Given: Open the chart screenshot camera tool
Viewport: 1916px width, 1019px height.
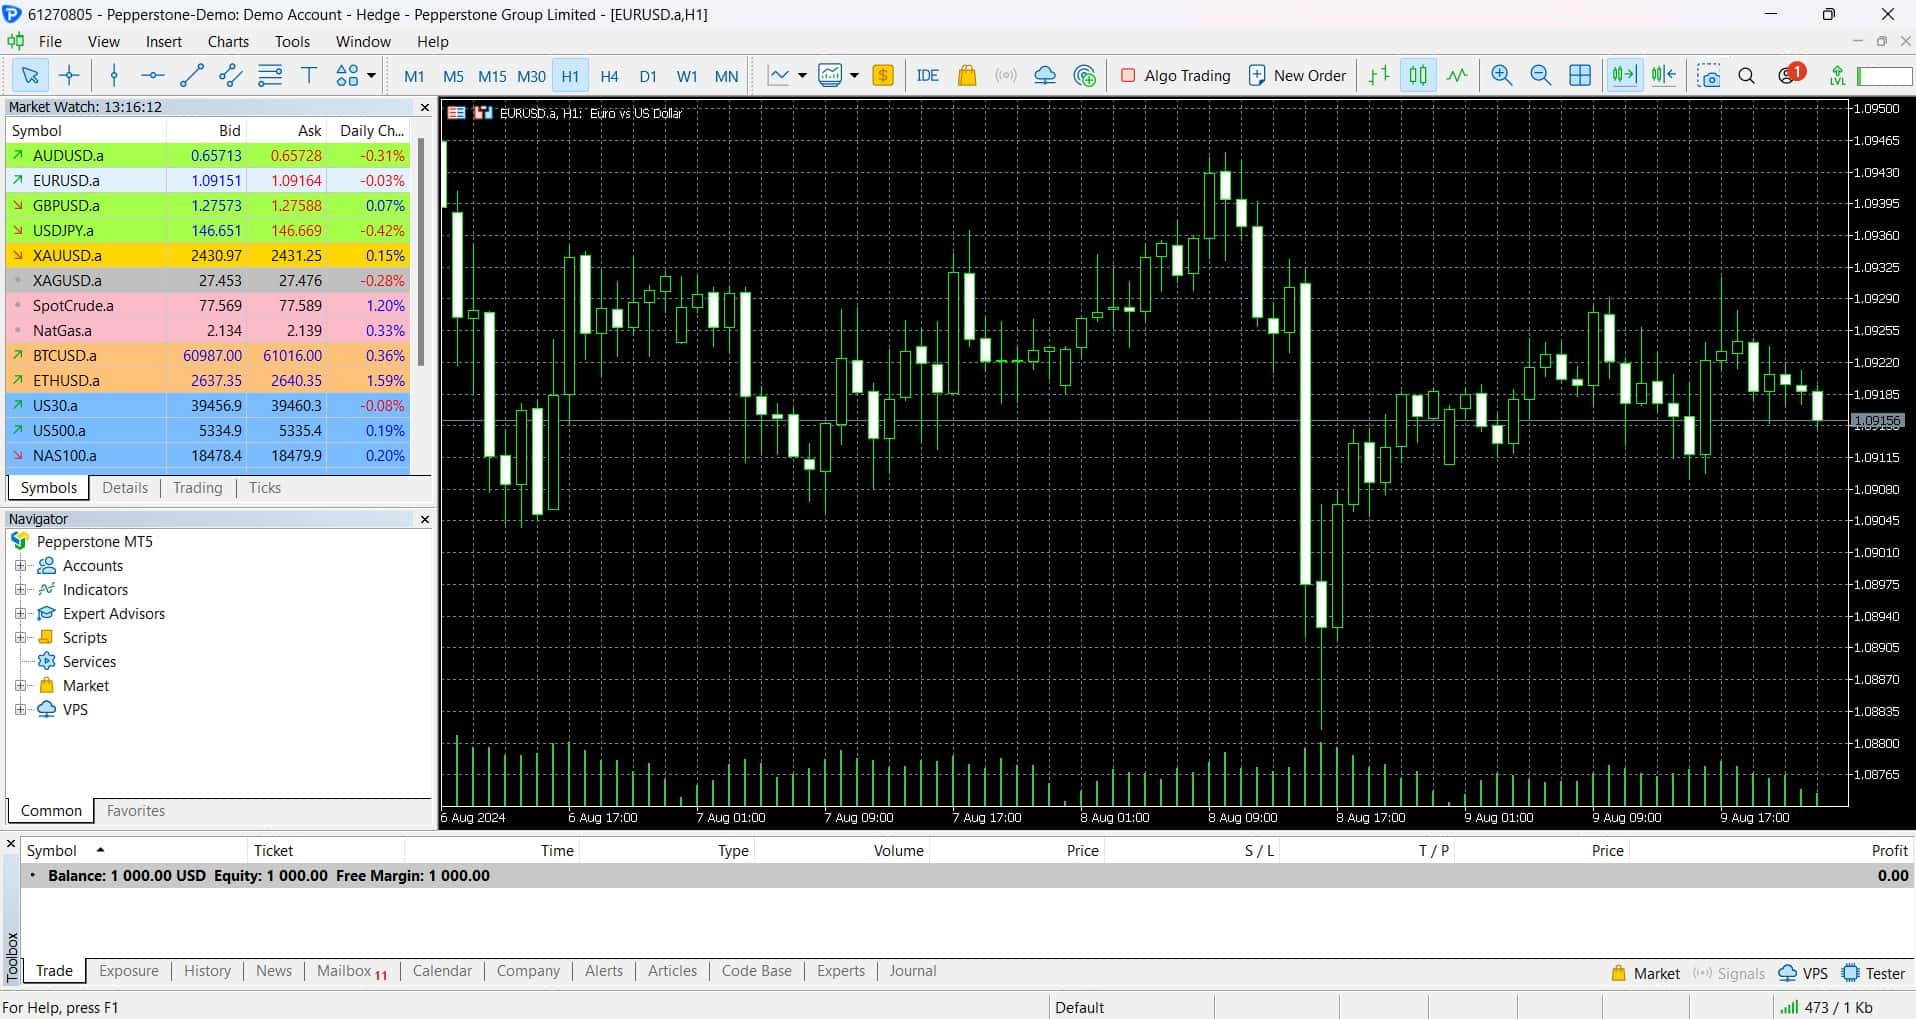Looking at the screenshot, I should tap(1710, 75).
